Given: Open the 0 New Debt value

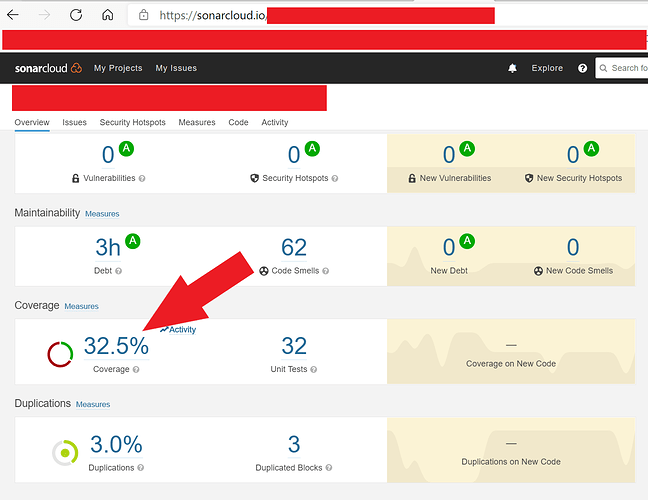Looking at the screenshot, I should click(x=449, y=248).
